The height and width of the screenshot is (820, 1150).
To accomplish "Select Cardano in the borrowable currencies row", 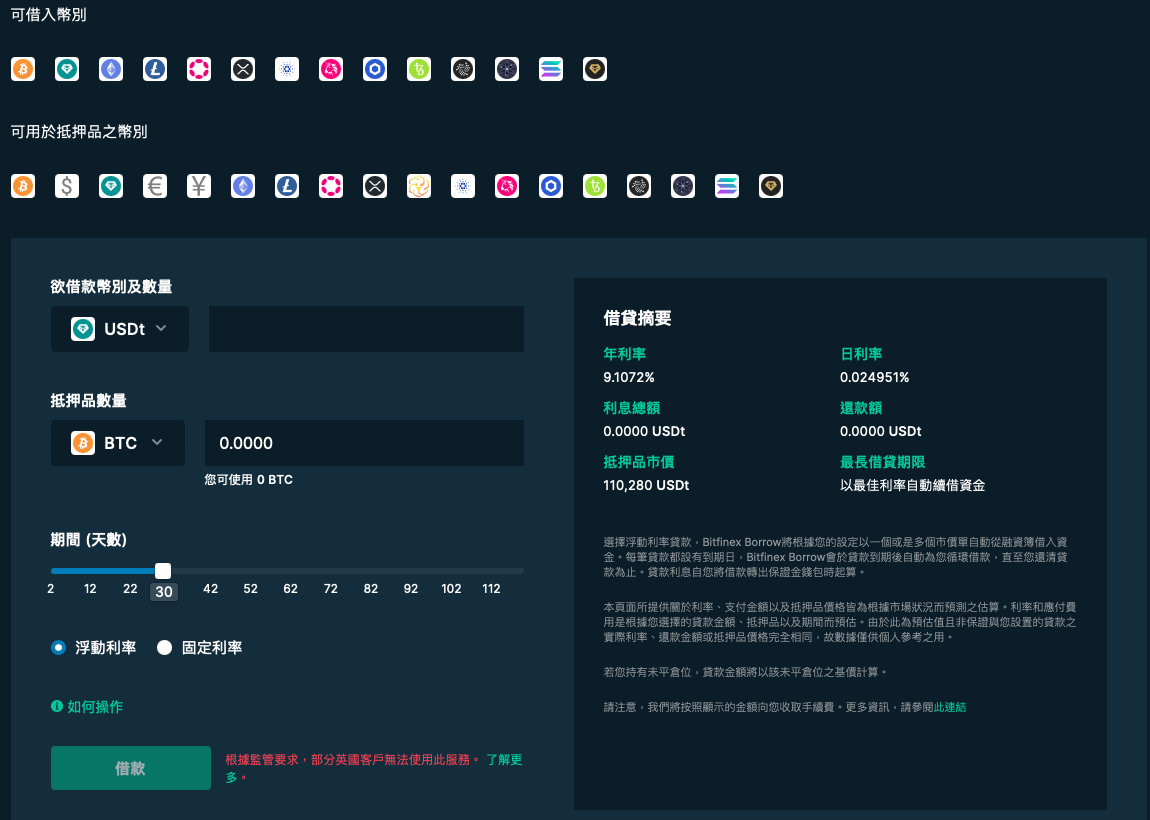I will click(287, 69).
